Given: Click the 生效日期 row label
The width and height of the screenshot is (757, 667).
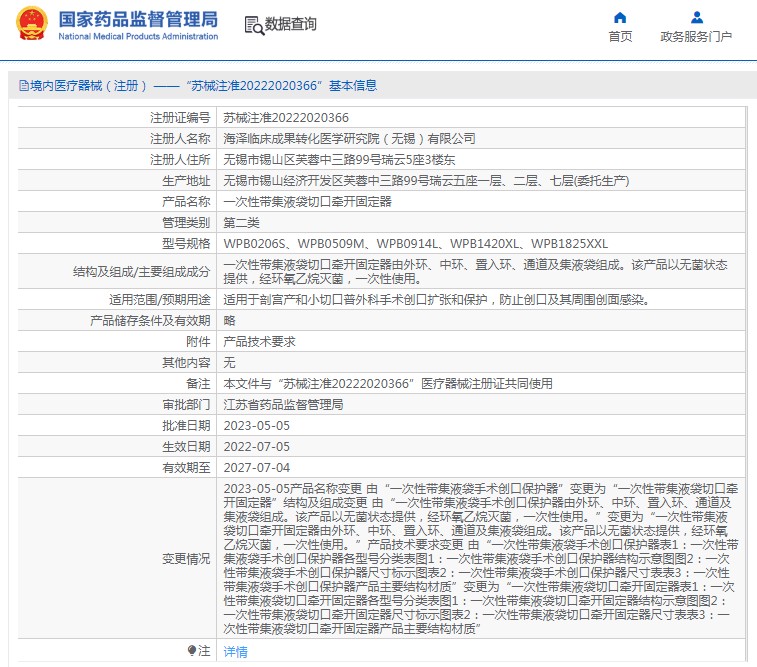Looking at the screenshot, I should click(x=186, y=447).
